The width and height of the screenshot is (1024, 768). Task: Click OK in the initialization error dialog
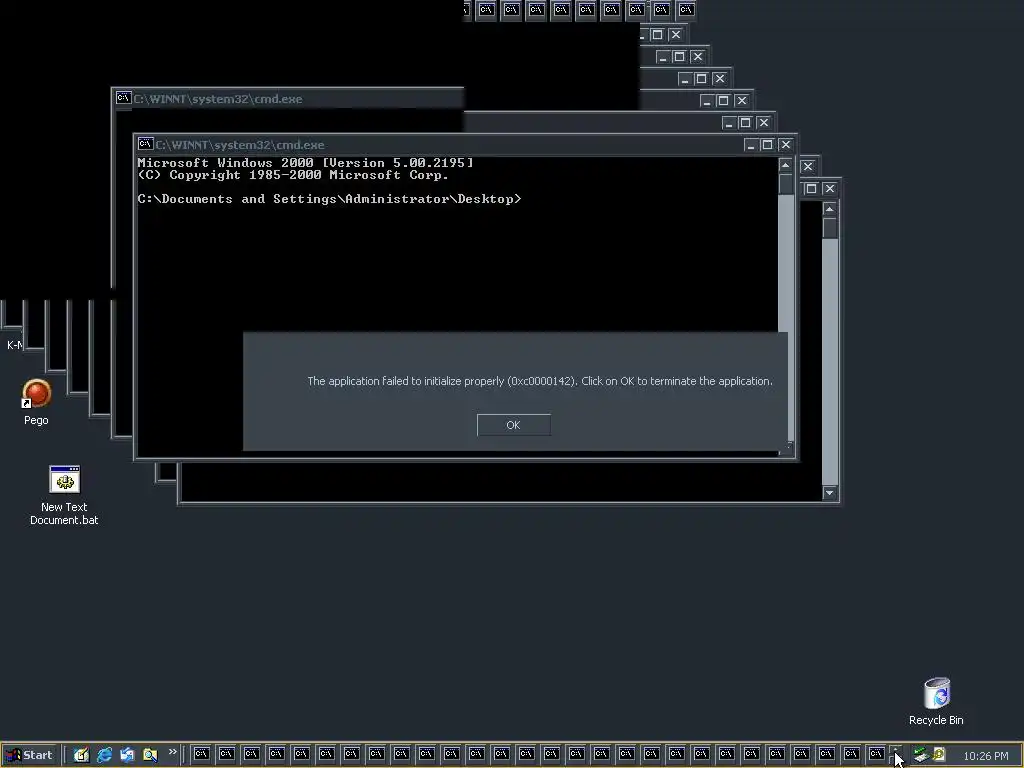pos(513,425)
